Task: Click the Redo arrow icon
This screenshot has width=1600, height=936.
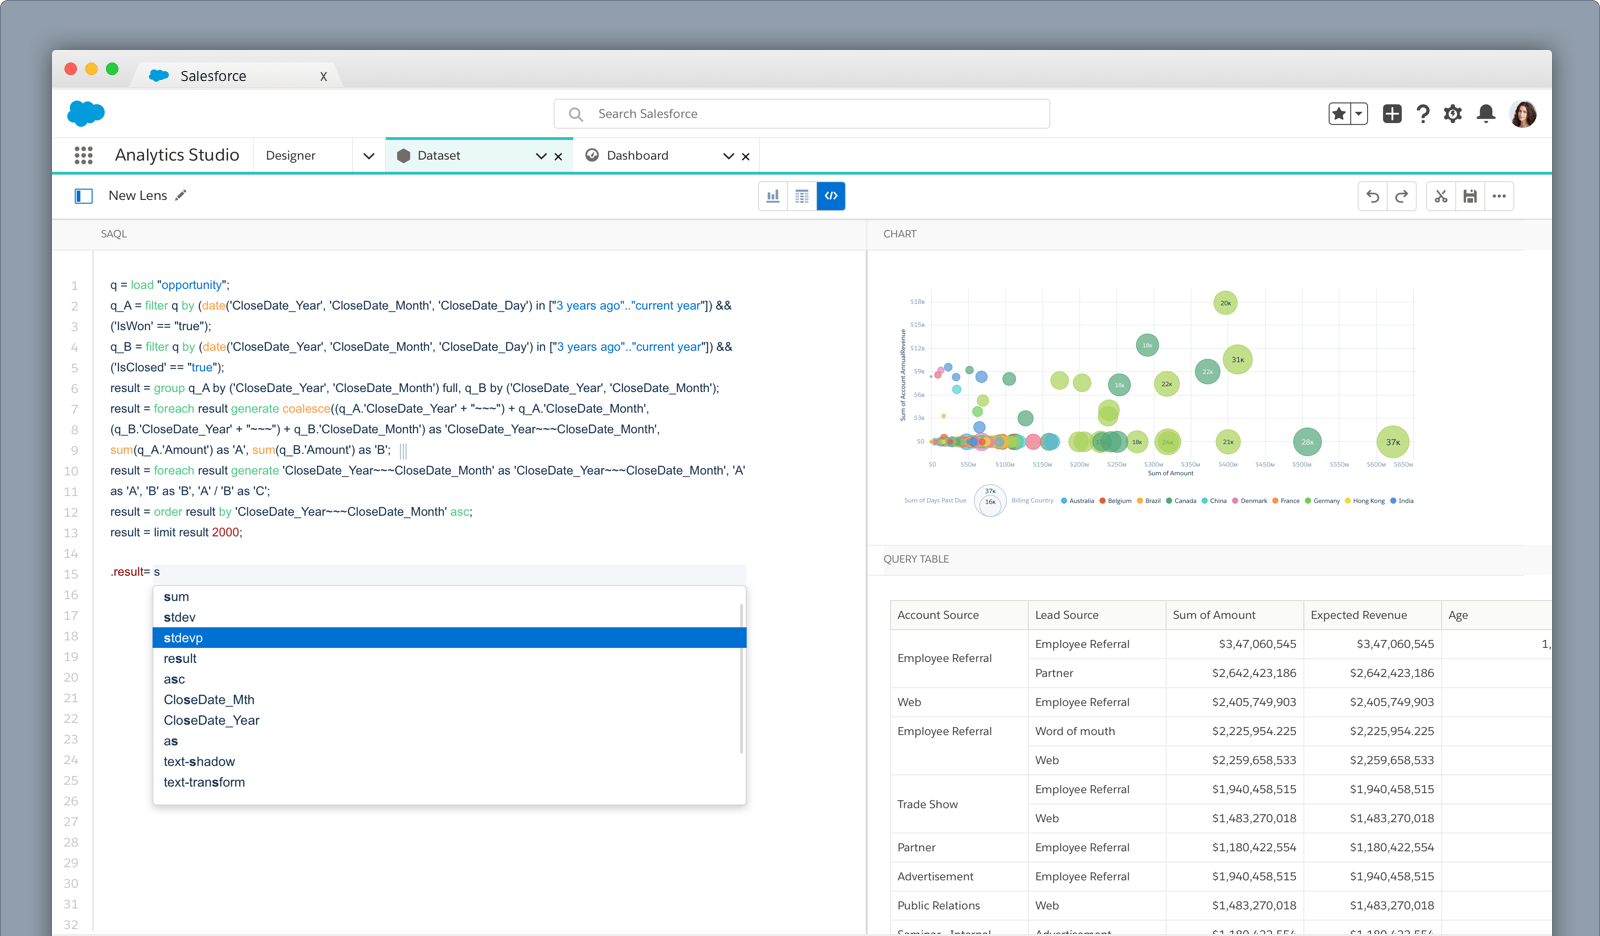Action: (1402, 196)
